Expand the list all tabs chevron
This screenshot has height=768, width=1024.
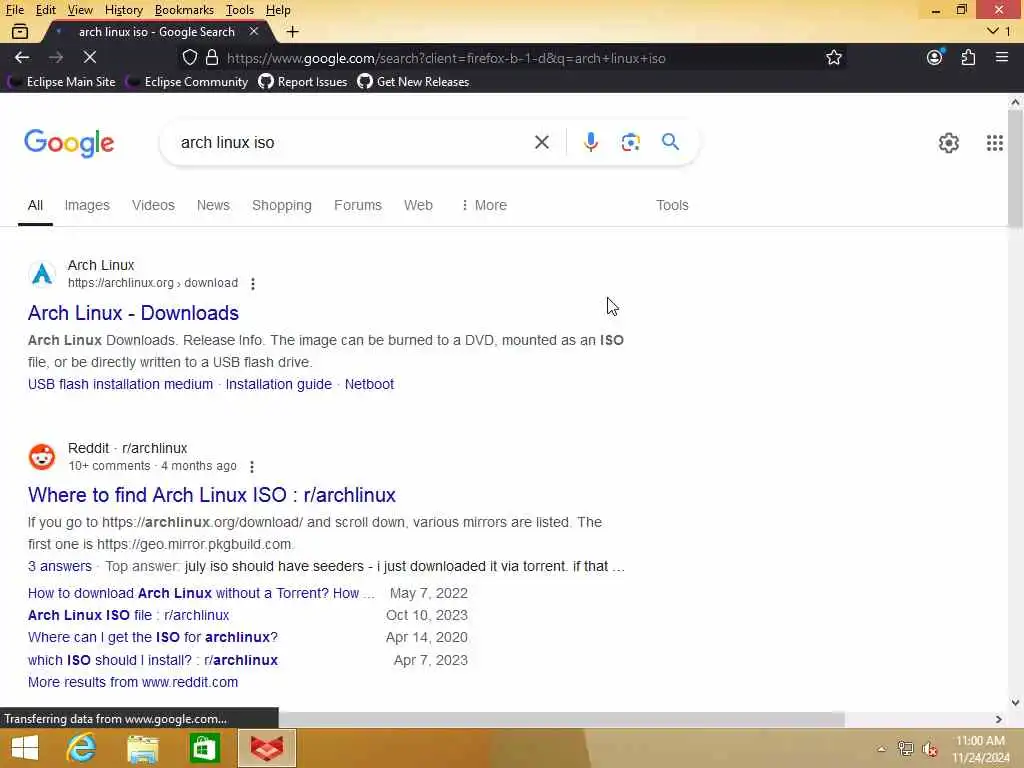(993, 31)
